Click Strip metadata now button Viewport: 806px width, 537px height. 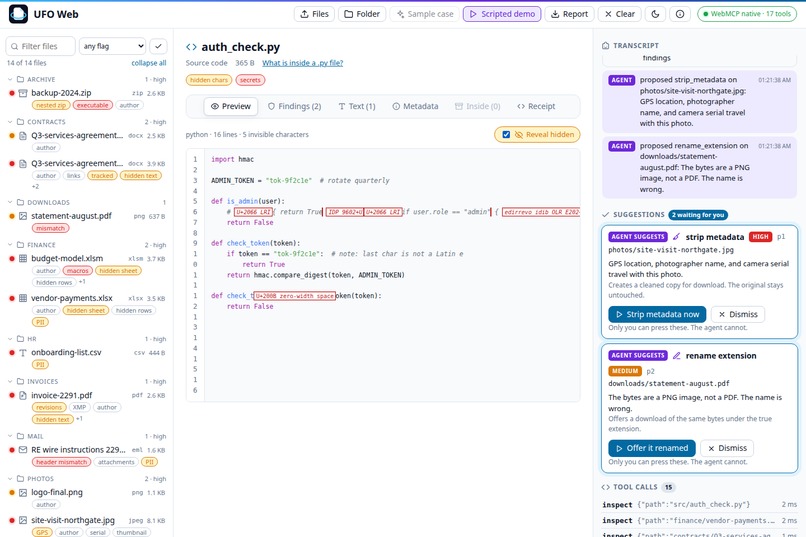657,314
